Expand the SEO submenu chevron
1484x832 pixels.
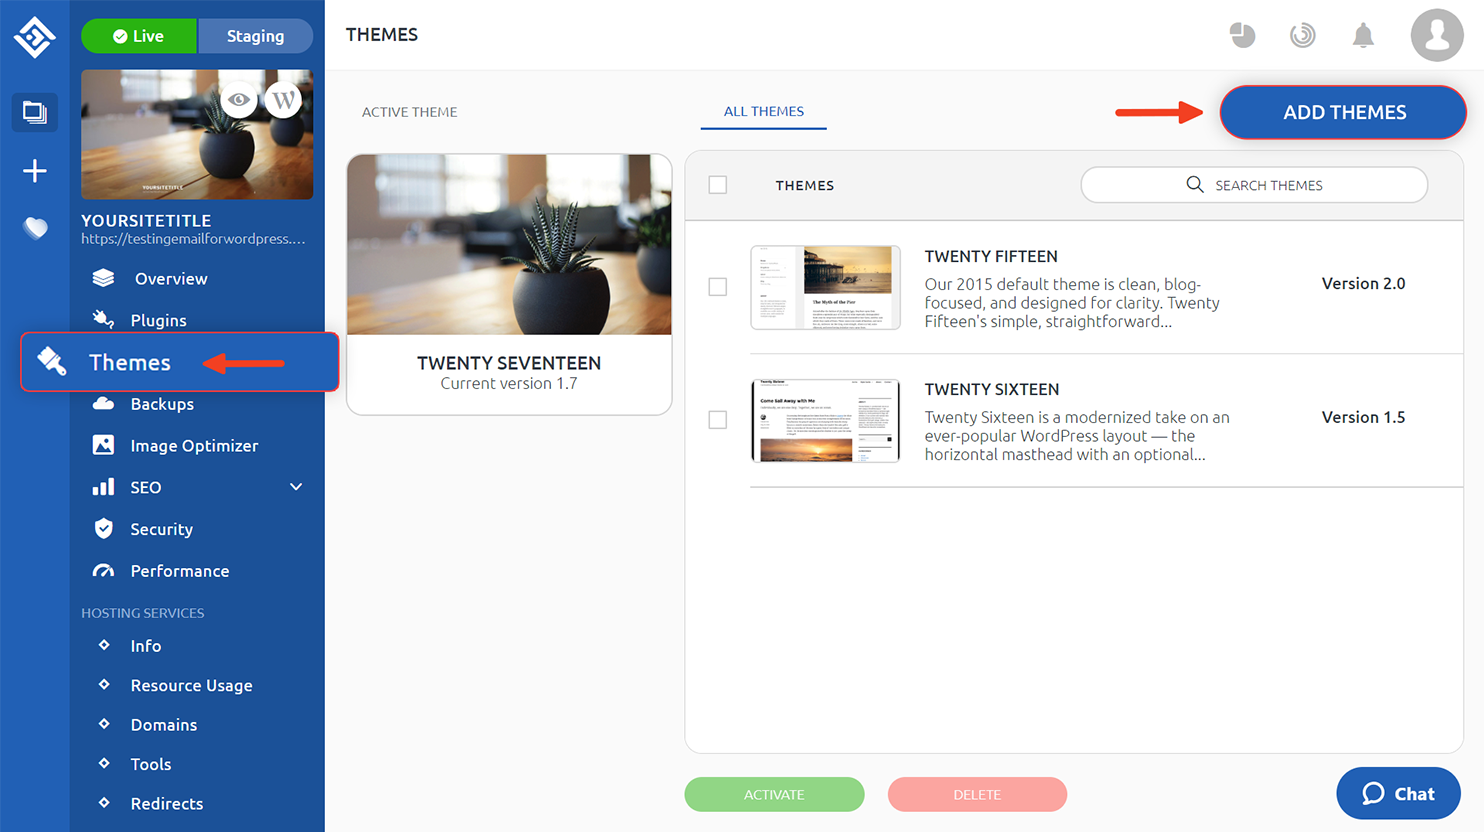click(x=296, y=487)
